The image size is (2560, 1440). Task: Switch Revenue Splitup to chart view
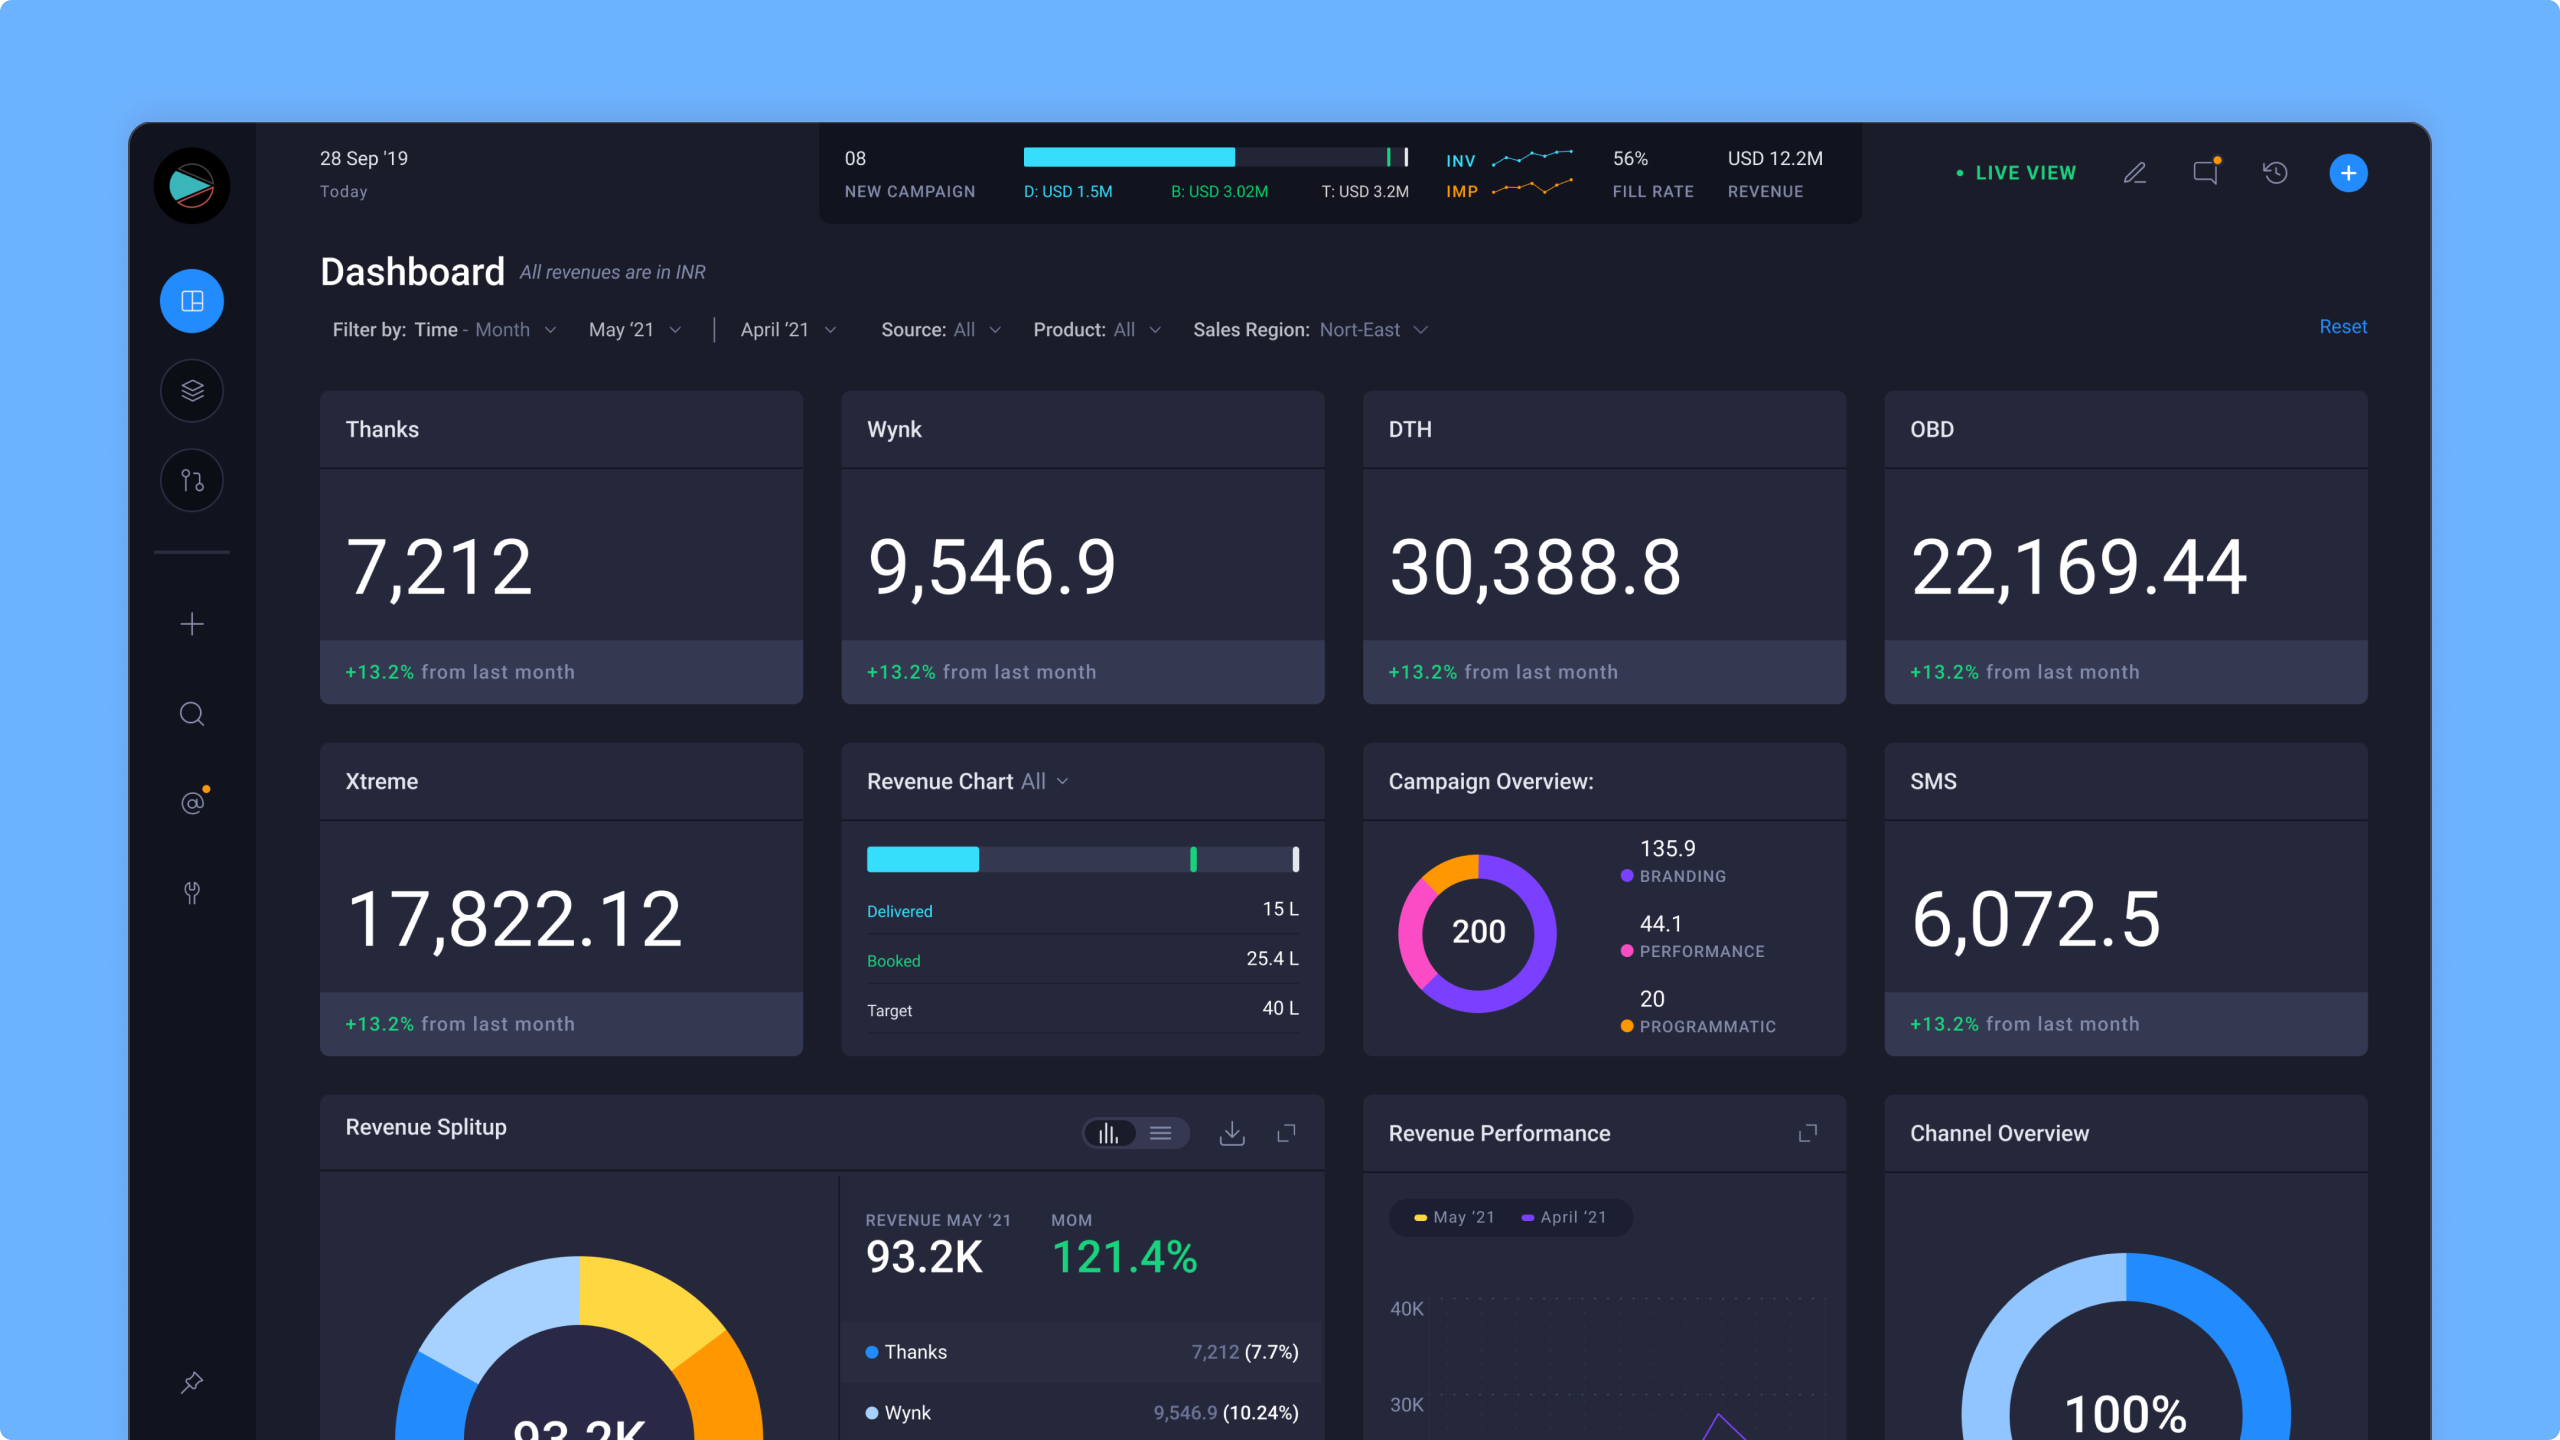click(1109, 1133)
